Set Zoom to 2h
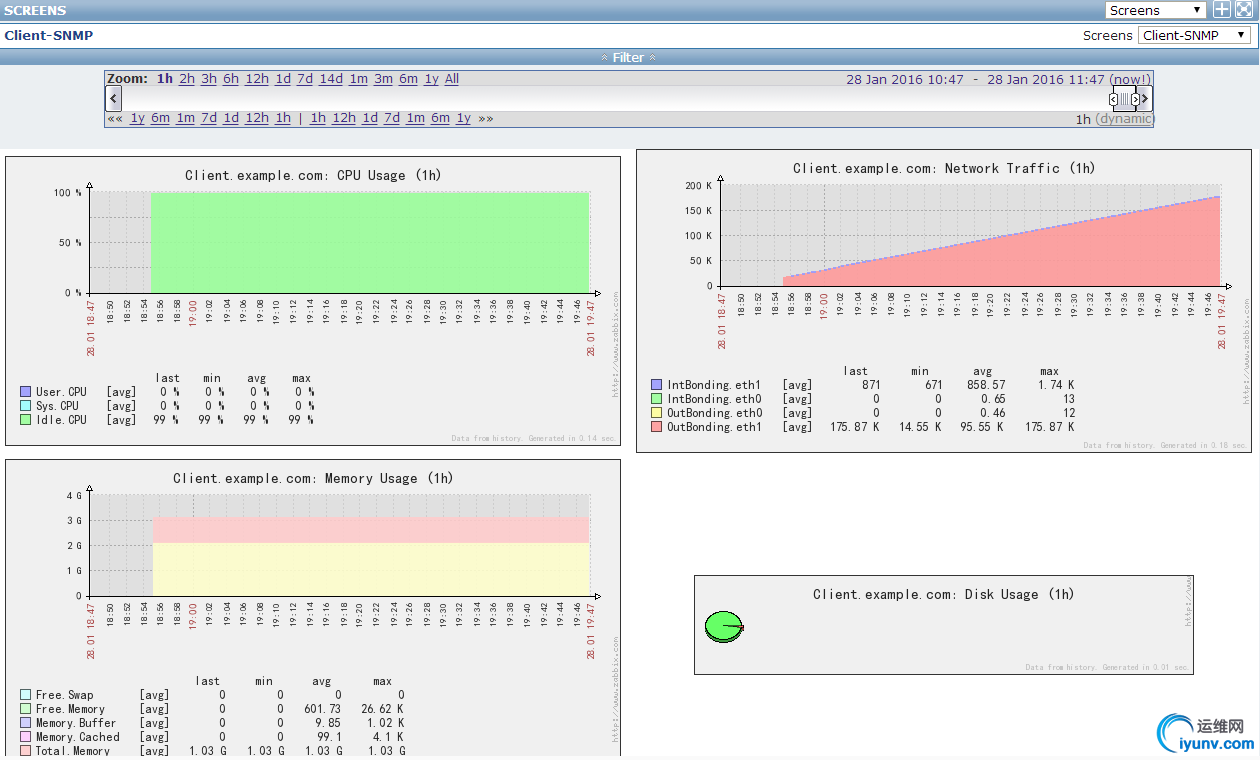Viewport: 1260px width, 760px height. (187, 79)
